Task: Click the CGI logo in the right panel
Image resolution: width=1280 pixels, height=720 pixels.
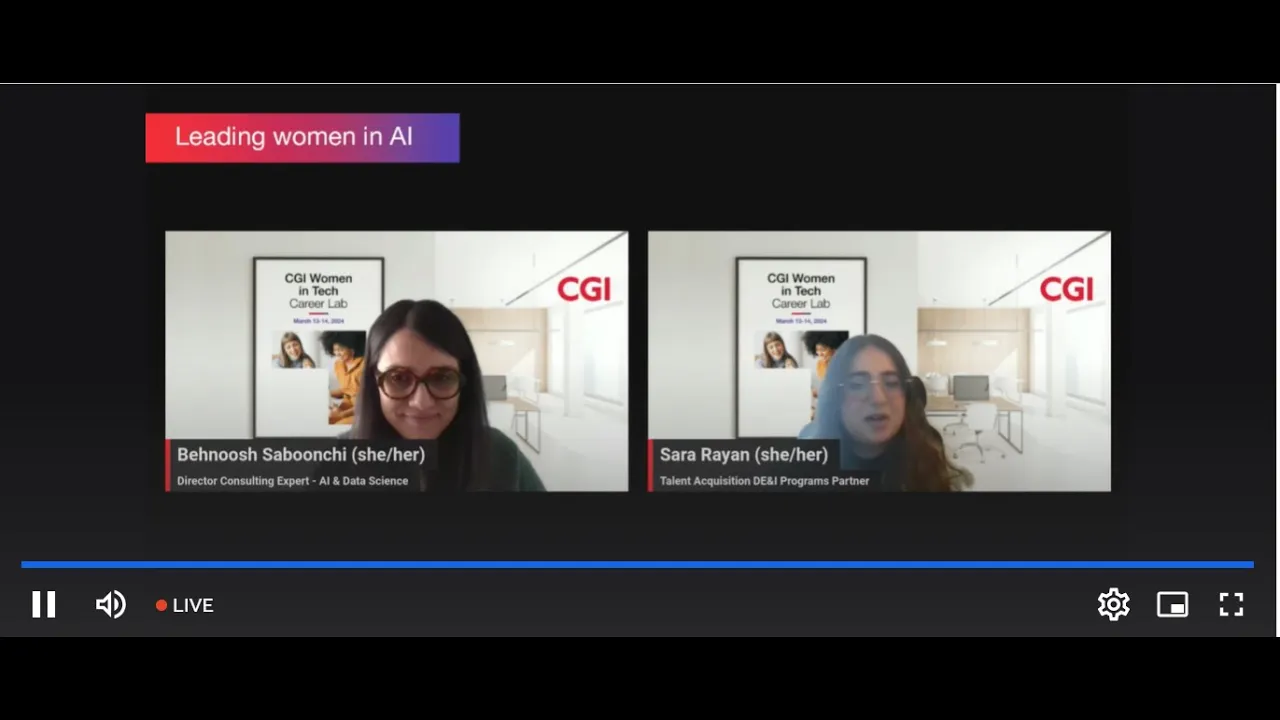Action: [x=1066, y=289]
